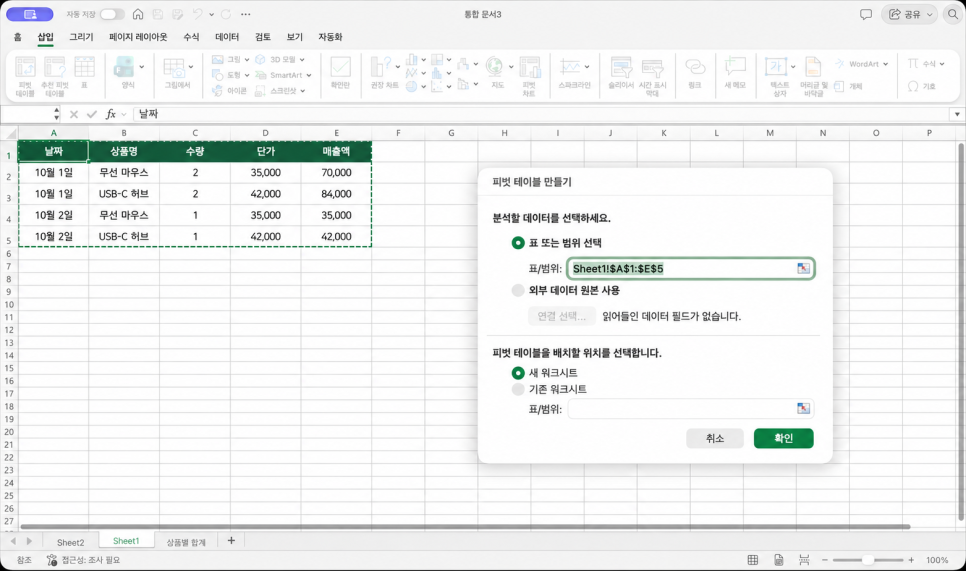Screen dimensions: 966x571
Task: Insert a table with the 표 icon
Action: coord(84,72)
